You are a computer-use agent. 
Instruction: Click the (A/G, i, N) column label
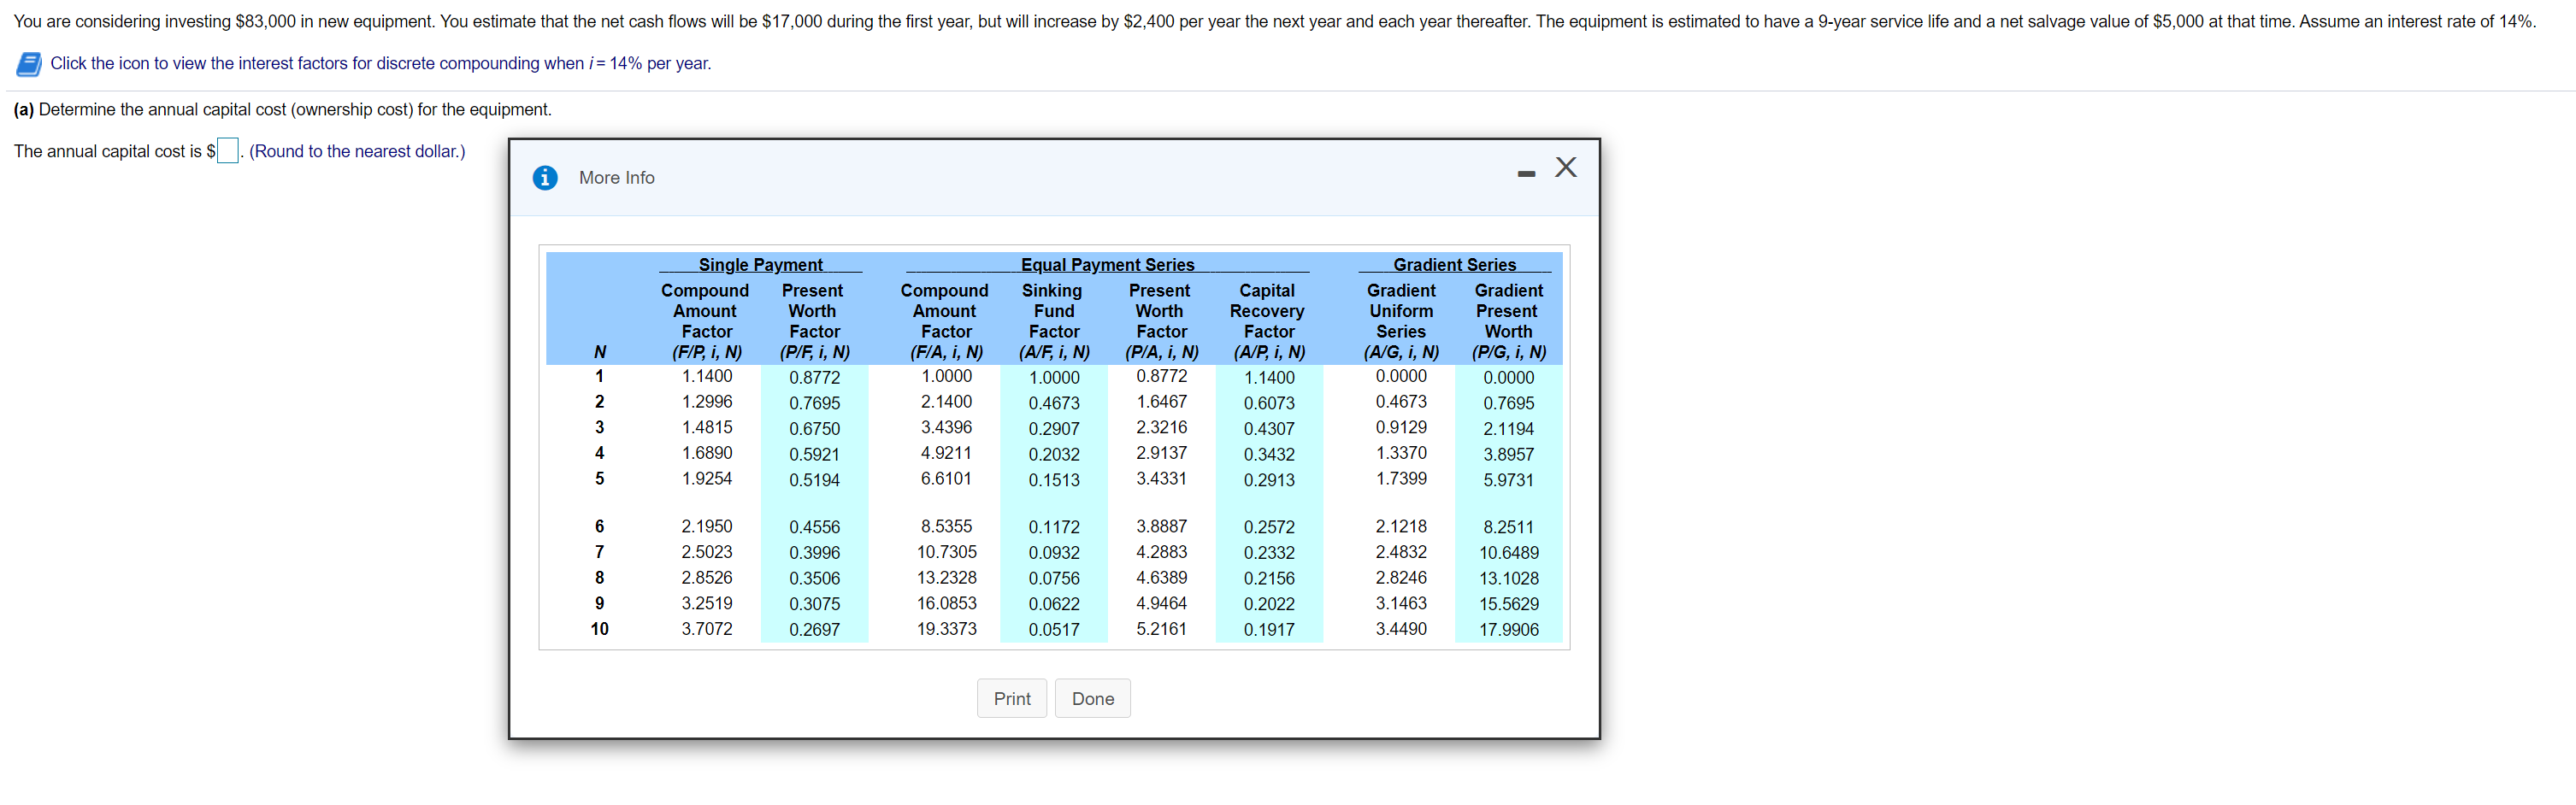point(1401,352)
